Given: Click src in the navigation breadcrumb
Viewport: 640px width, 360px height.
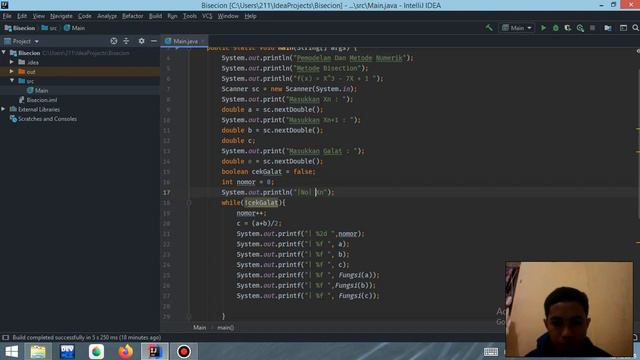Looking at the screenshot, I should [49, 28].
